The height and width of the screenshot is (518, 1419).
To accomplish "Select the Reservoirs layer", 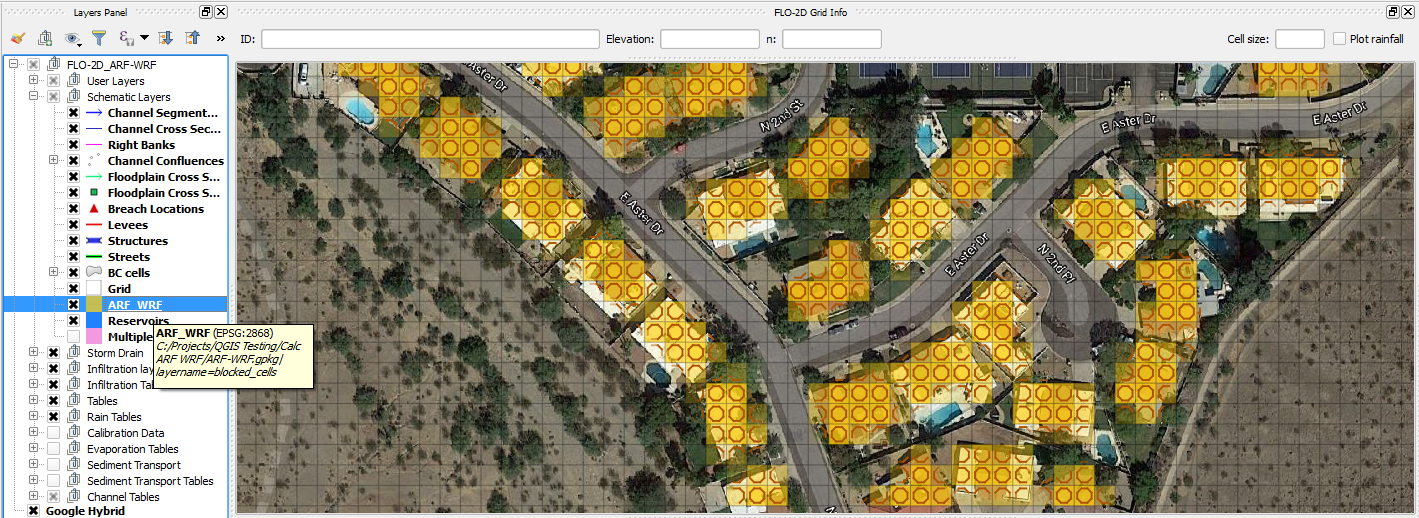I will click(139, 321).
